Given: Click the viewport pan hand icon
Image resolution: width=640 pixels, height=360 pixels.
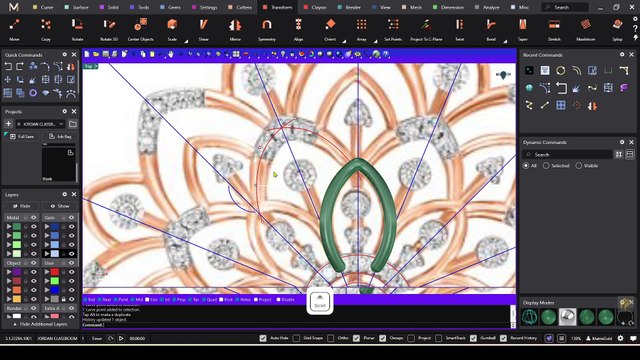Looking at the screenshot, I should (170, 54).
